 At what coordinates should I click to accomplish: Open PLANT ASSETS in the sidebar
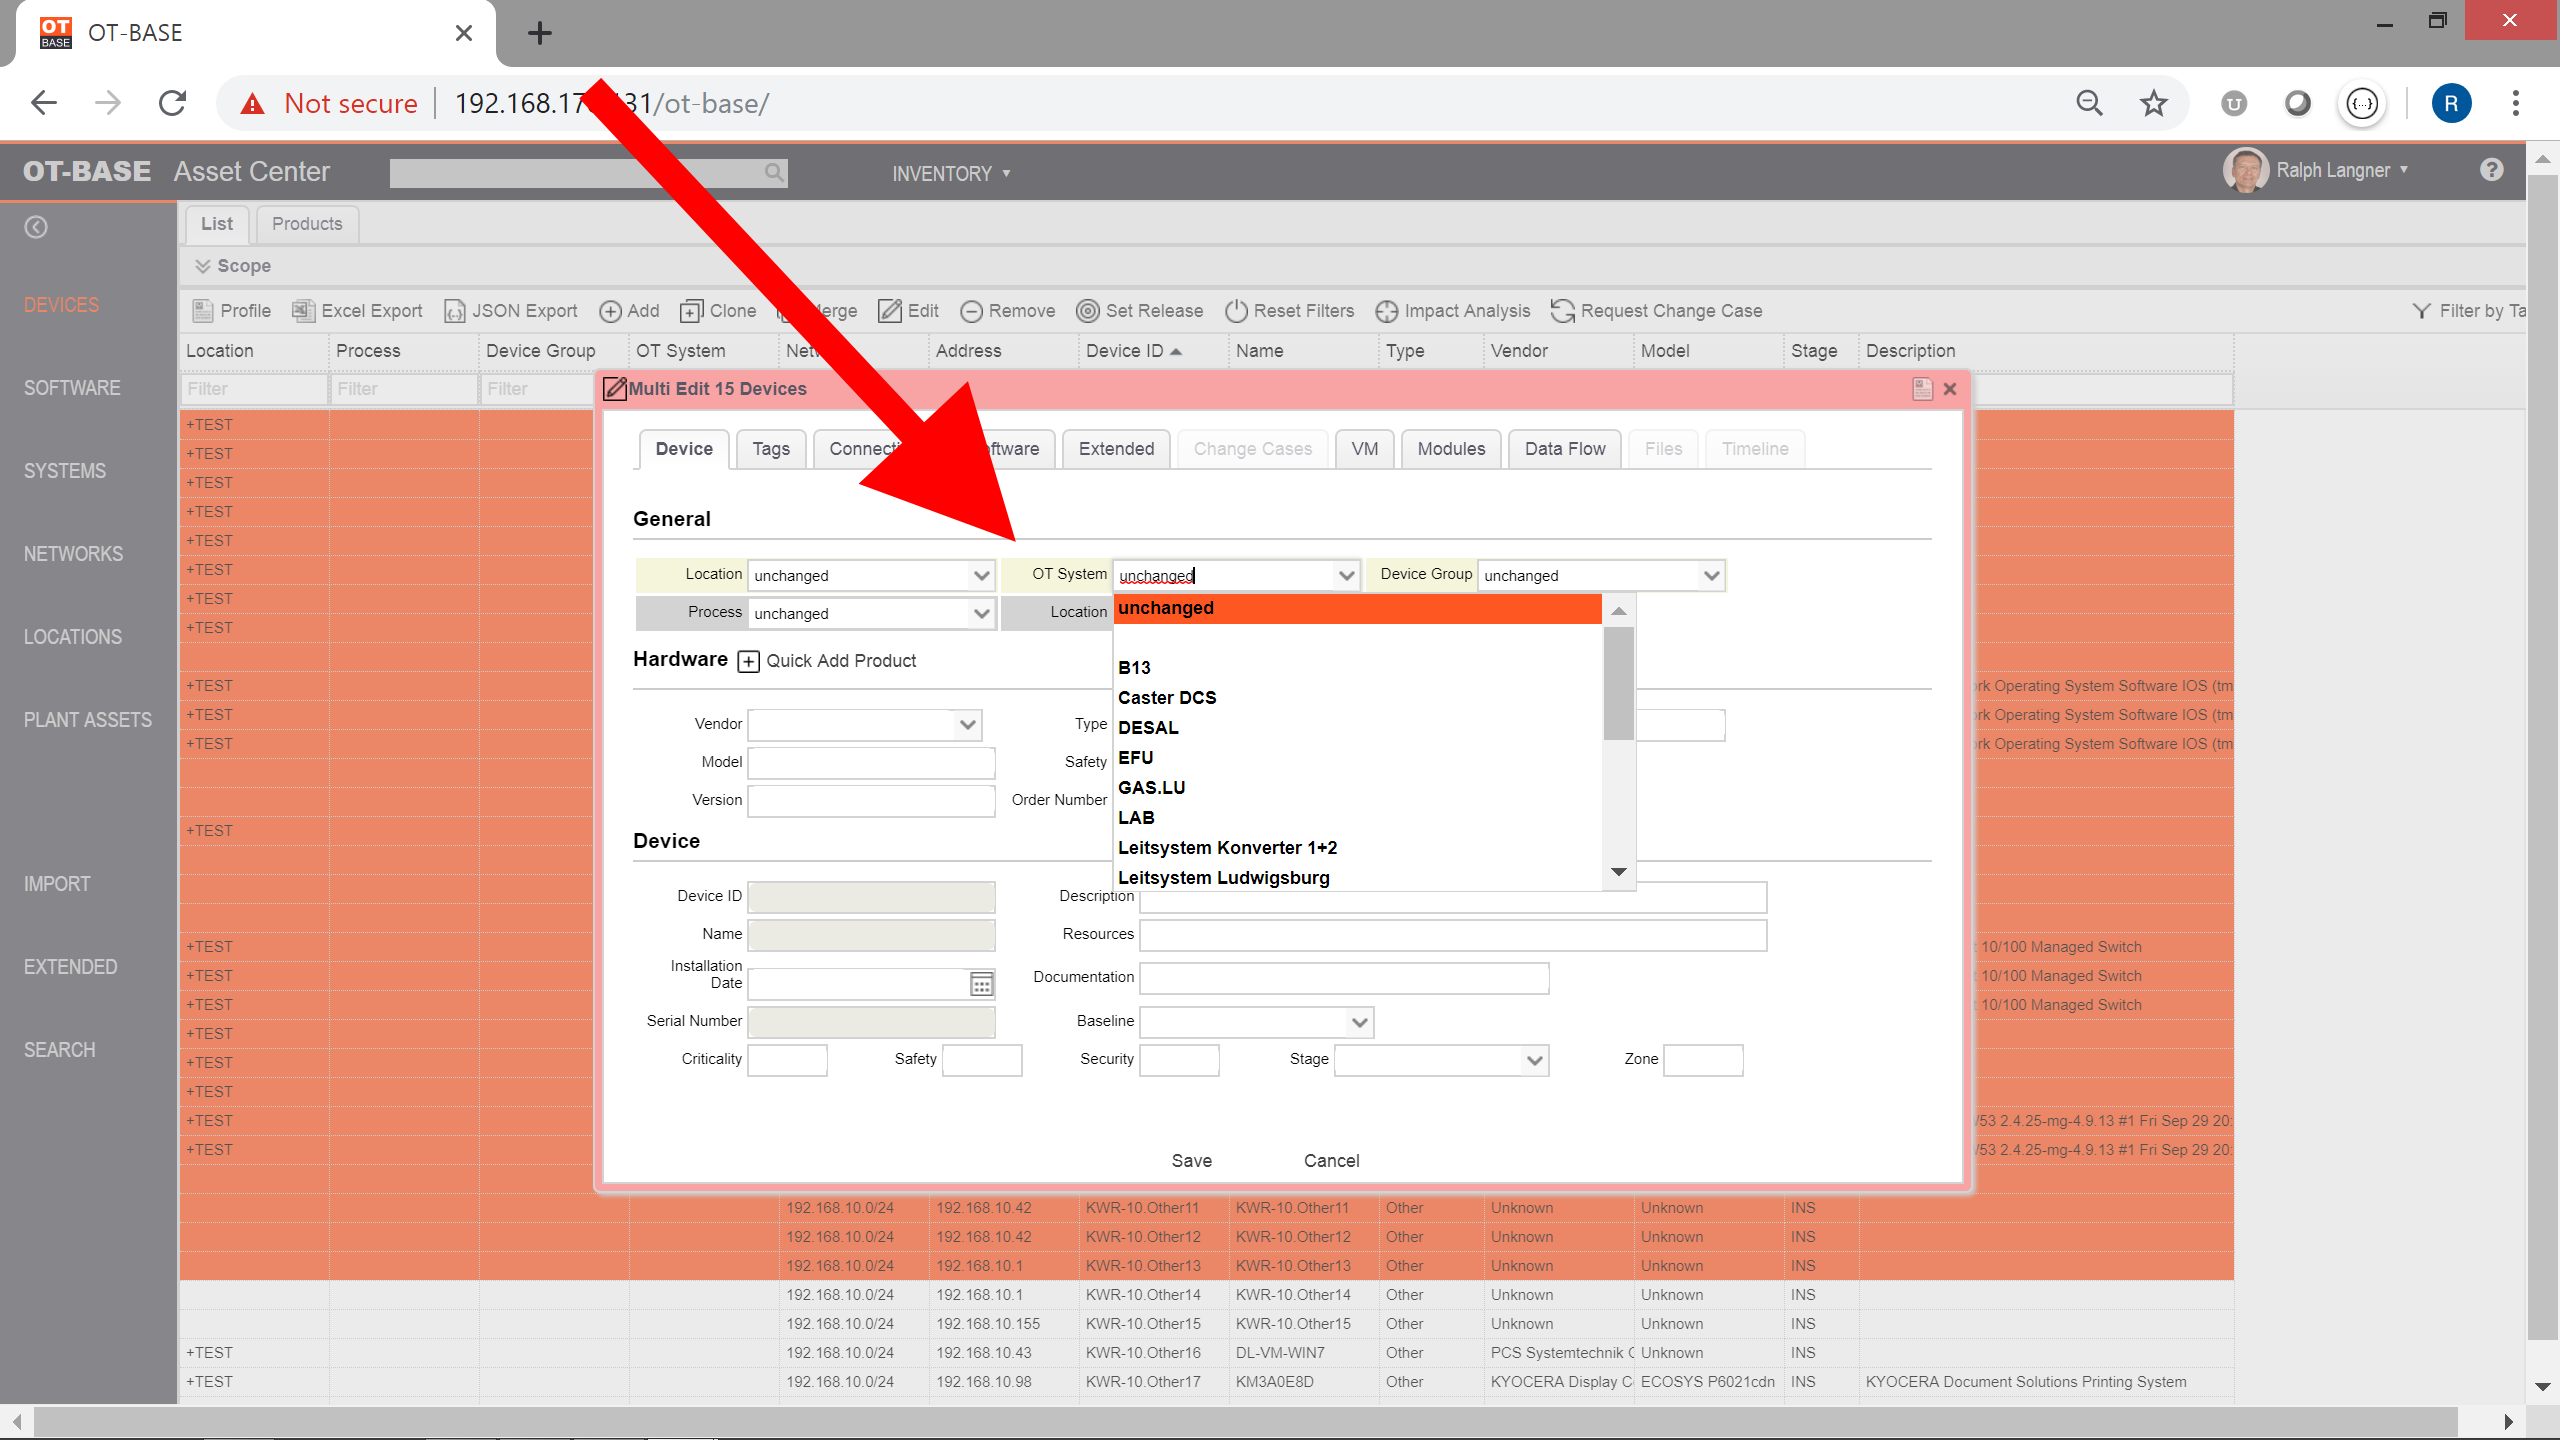(x=88, y=720)
